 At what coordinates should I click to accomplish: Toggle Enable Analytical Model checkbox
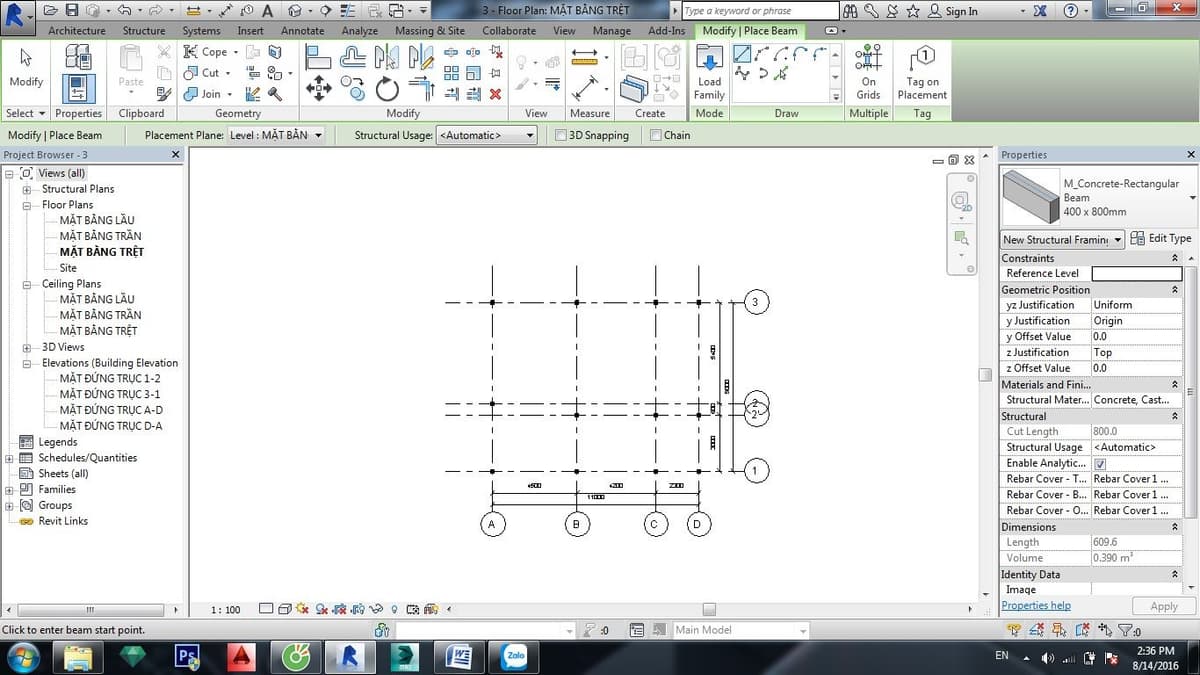[x=1100, y=464]
